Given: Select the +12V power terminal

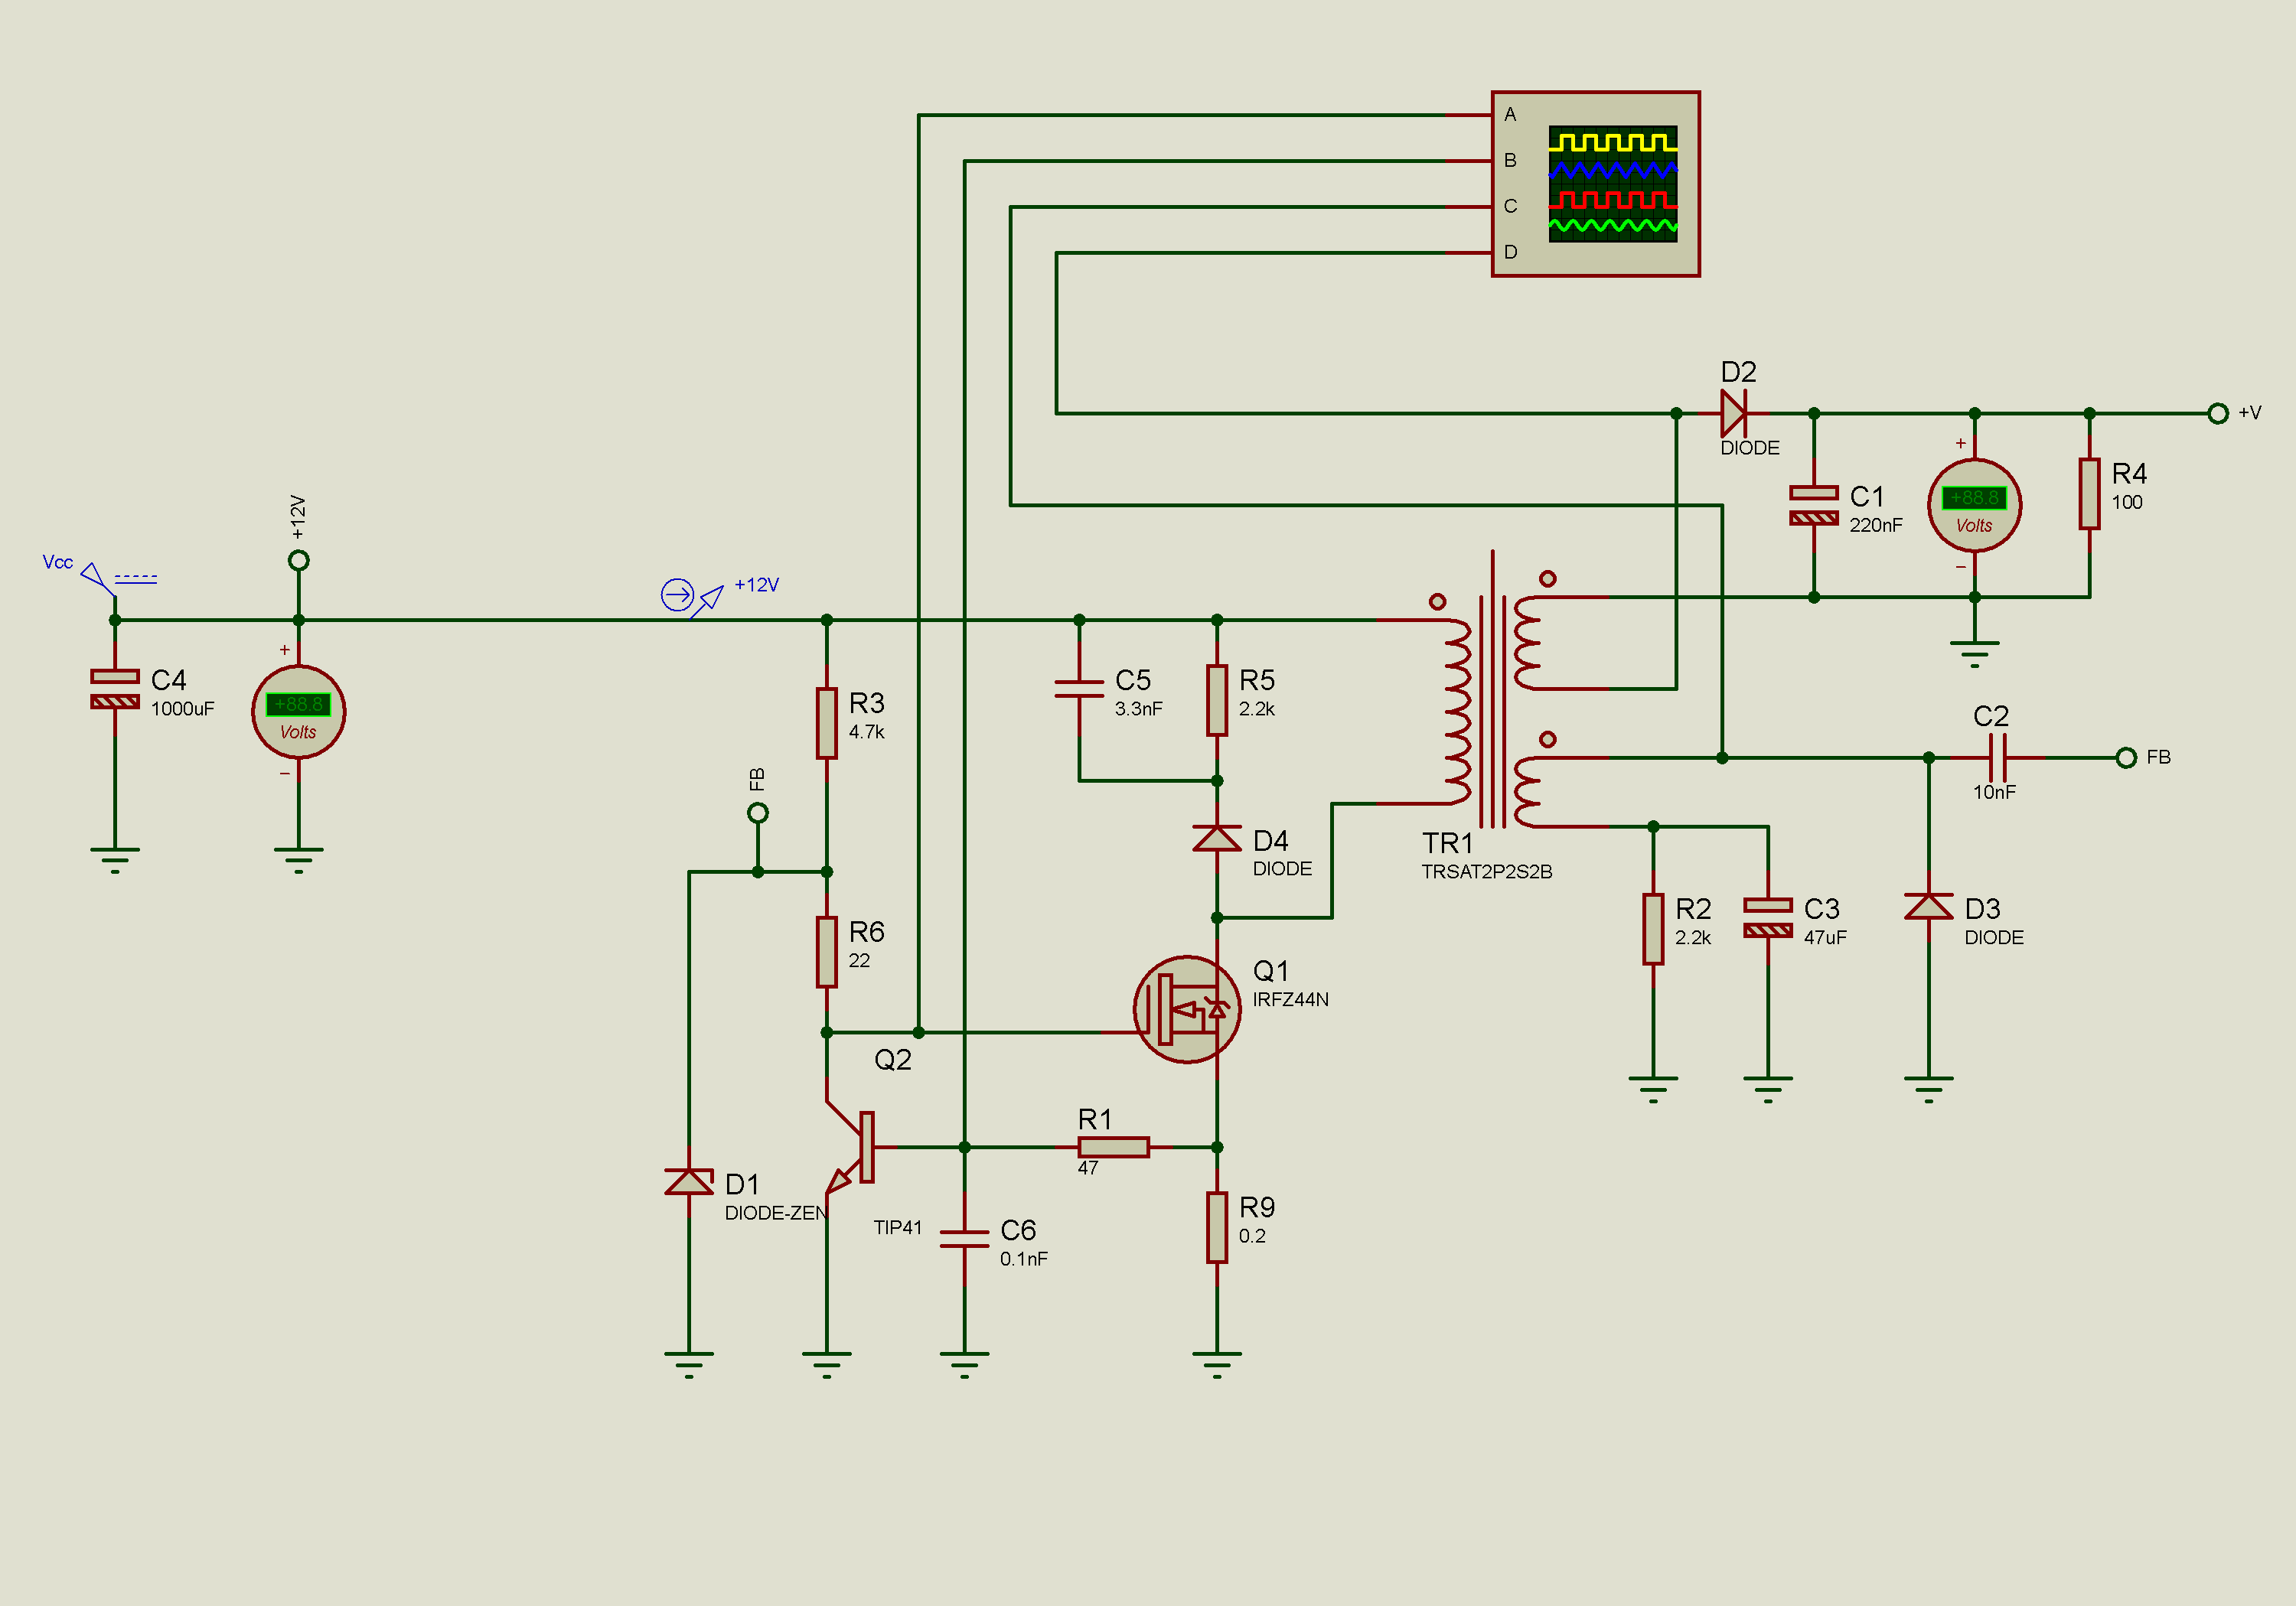Looking at the screenshot, I should click(x=298, y=560).
